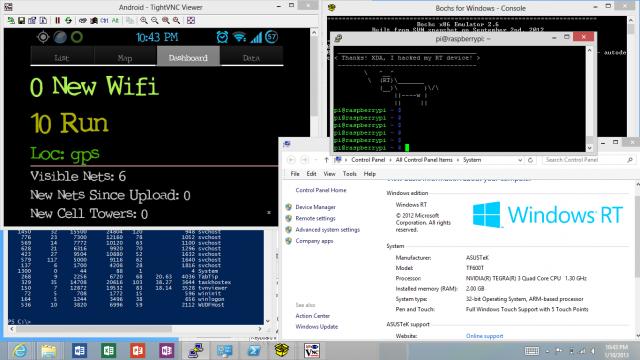Expand the address bar history dropdown

pyautogui.click(x=520, y=160)
